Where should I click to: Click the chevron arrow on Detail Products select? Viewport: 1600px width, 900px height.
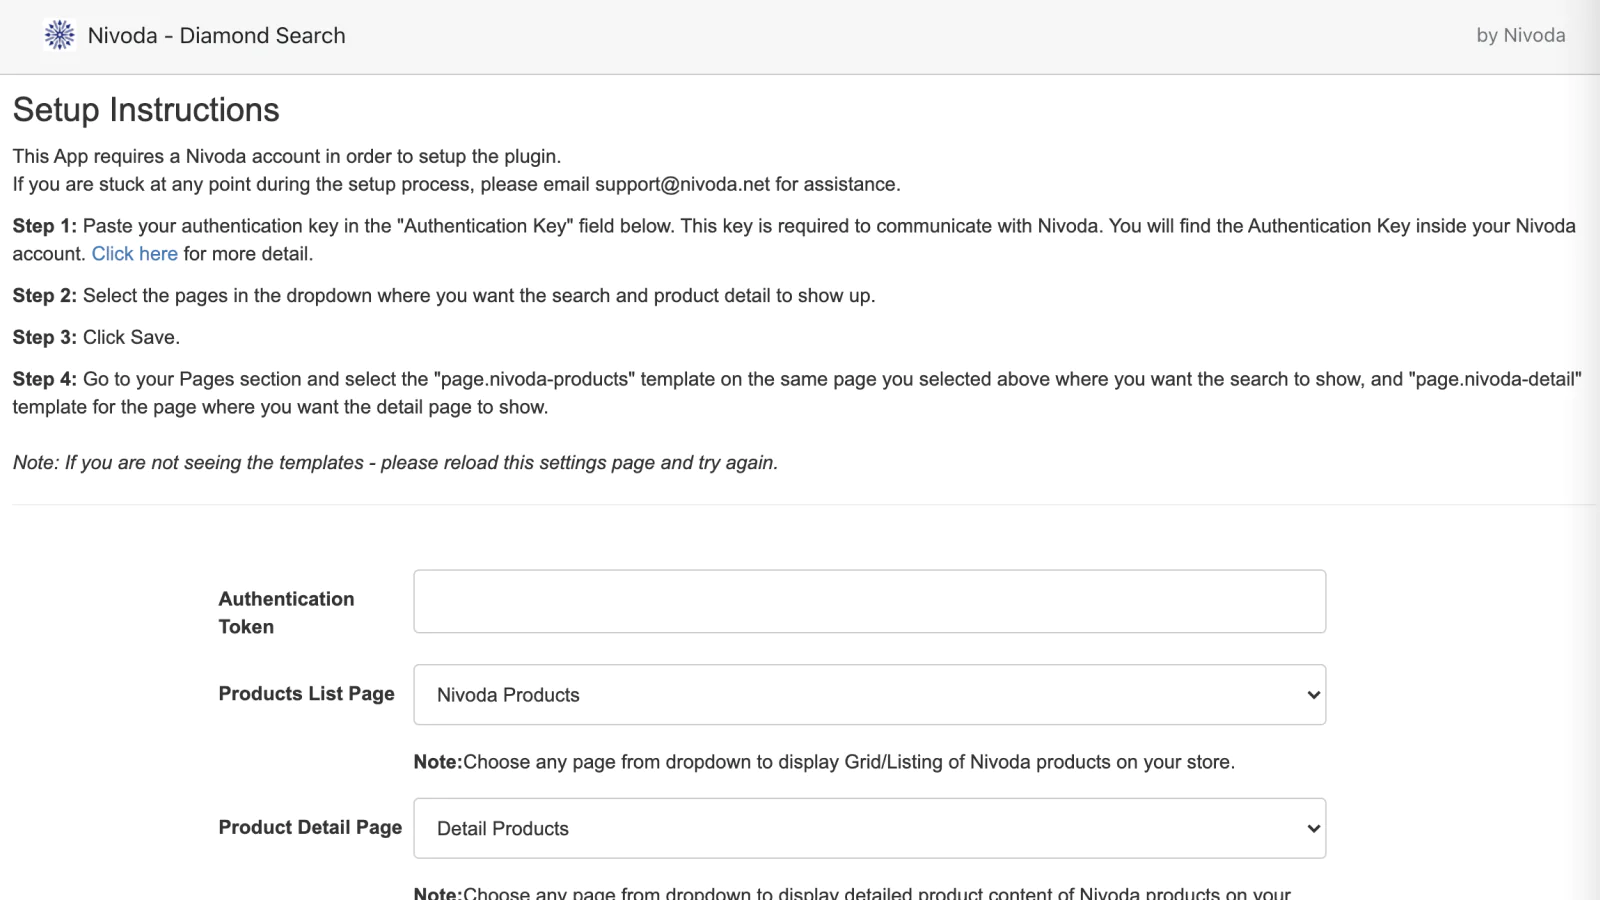(x=1313, y=828)
